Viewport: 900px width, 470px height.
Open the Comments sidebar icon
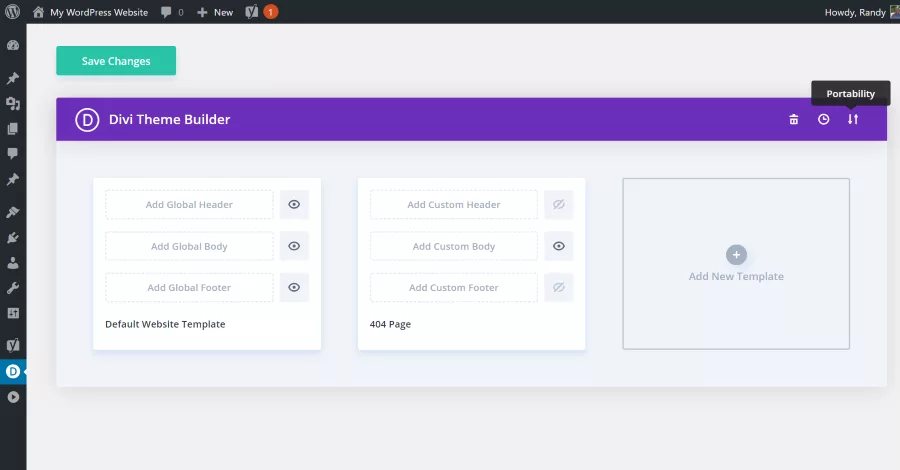(13, 153)
